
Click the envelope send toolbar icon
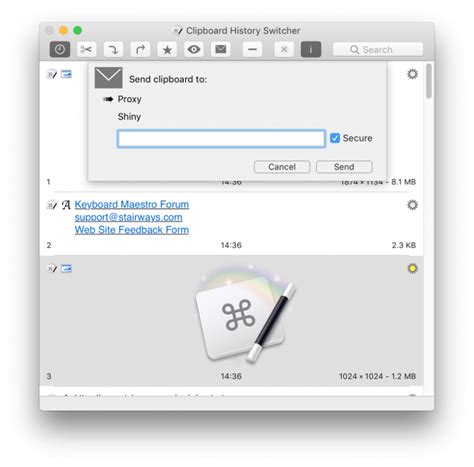(x=221, y=50)
